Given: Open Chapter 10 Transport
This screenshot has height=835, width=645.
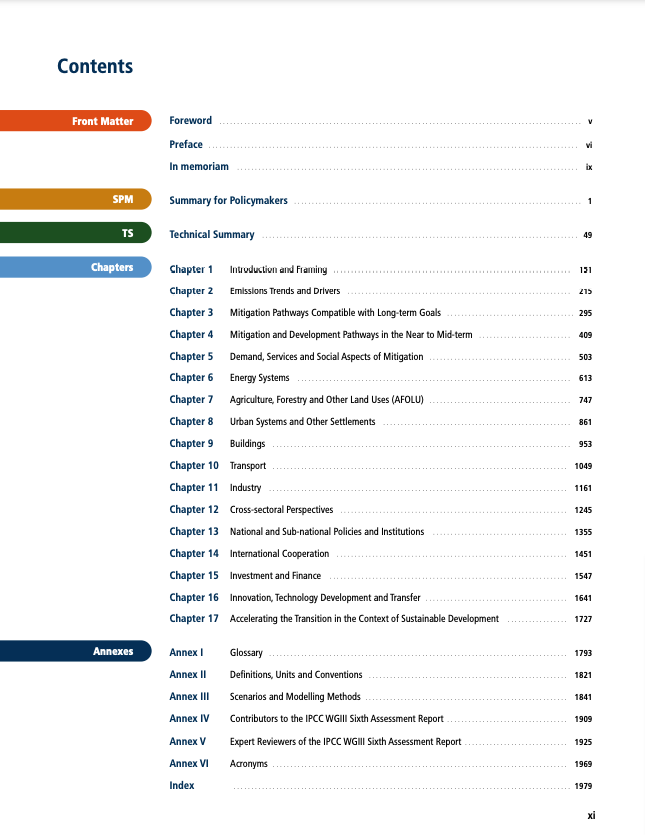Looking at the screenshot, I should point(248,466).
